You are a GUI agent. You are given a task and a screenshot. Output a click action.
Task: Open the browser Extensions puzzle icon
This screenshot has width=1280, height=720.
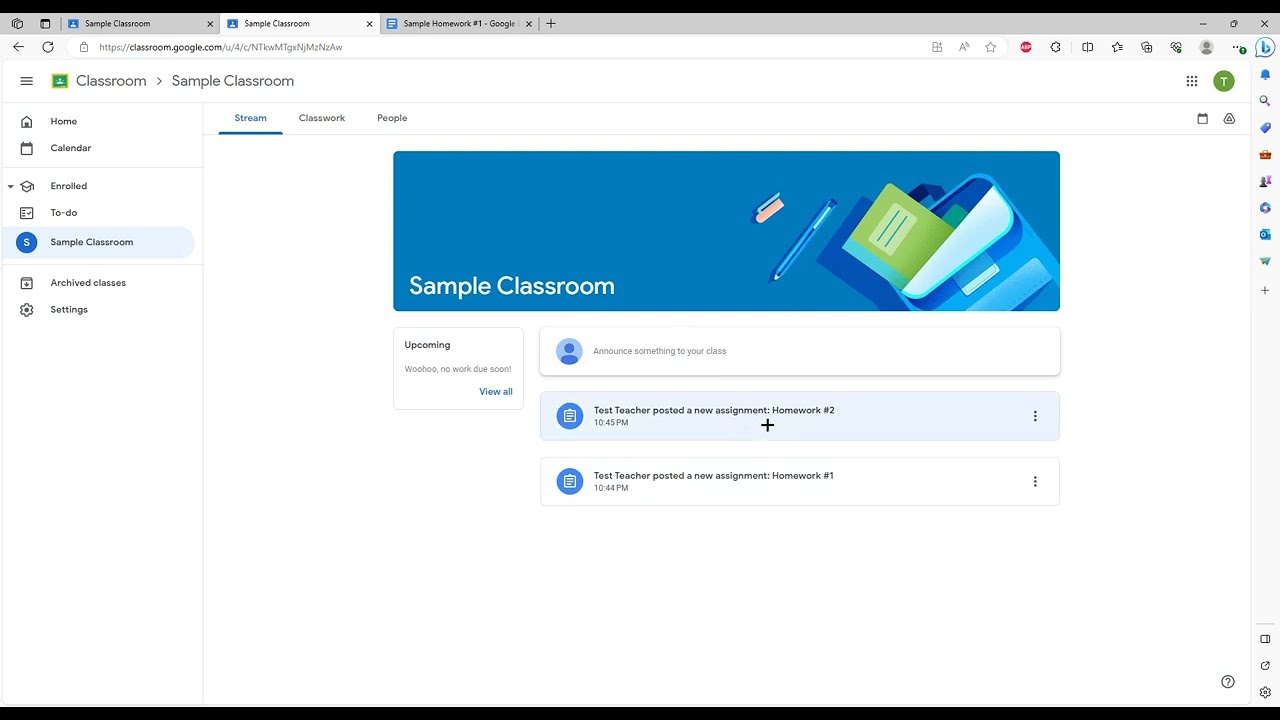(x=1056, y=47)
